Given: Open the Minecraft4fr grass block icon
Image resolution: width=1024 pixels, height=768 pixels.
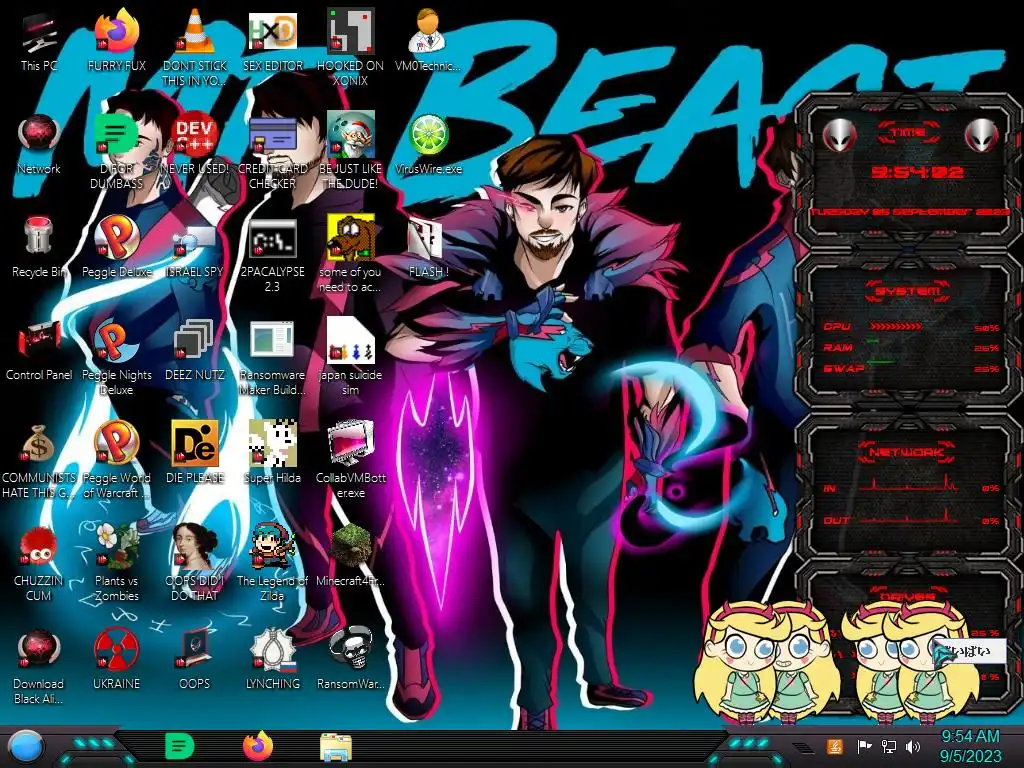Looking at the screenshot, I should coord(350,547).
